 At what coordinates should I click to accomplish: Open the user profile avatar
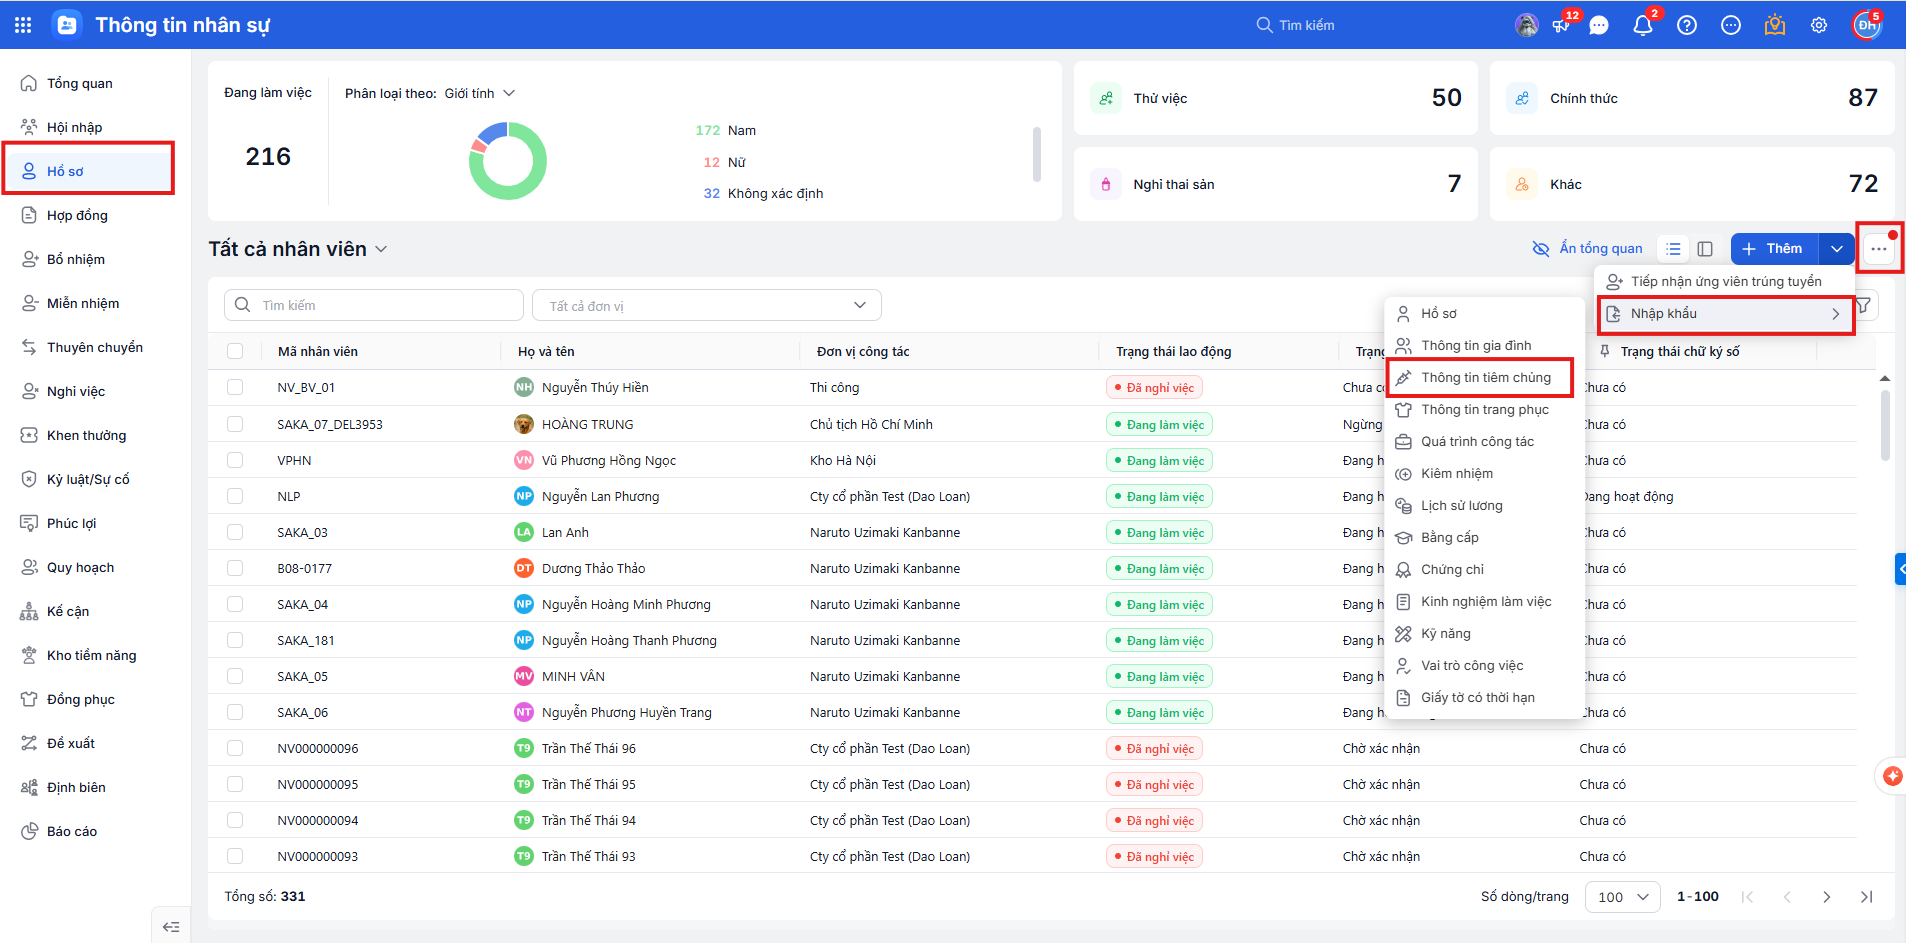point(1867,25)
